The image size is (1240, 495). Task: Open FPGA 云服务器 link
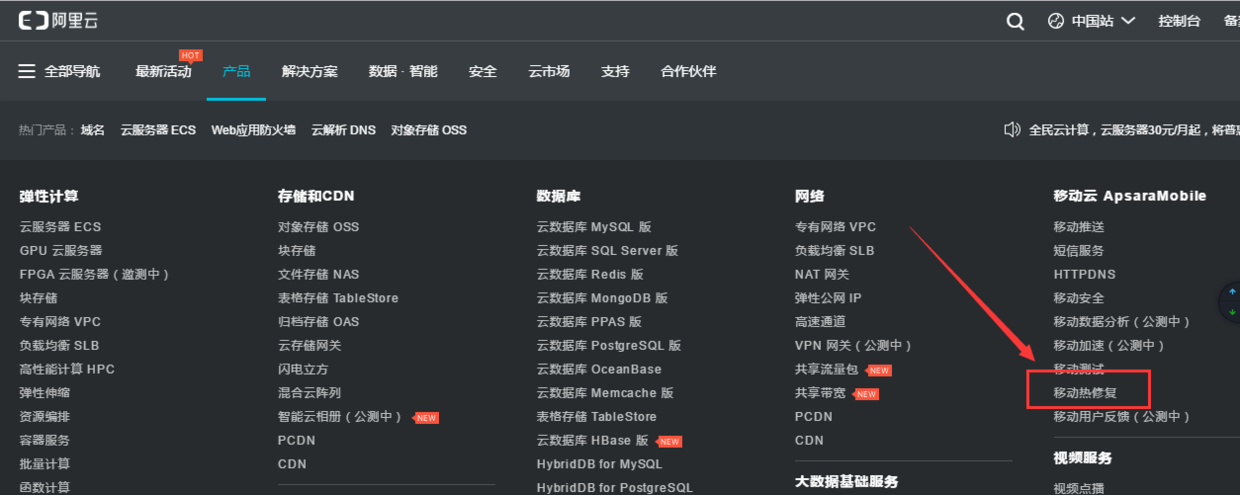tap(95, 274)
